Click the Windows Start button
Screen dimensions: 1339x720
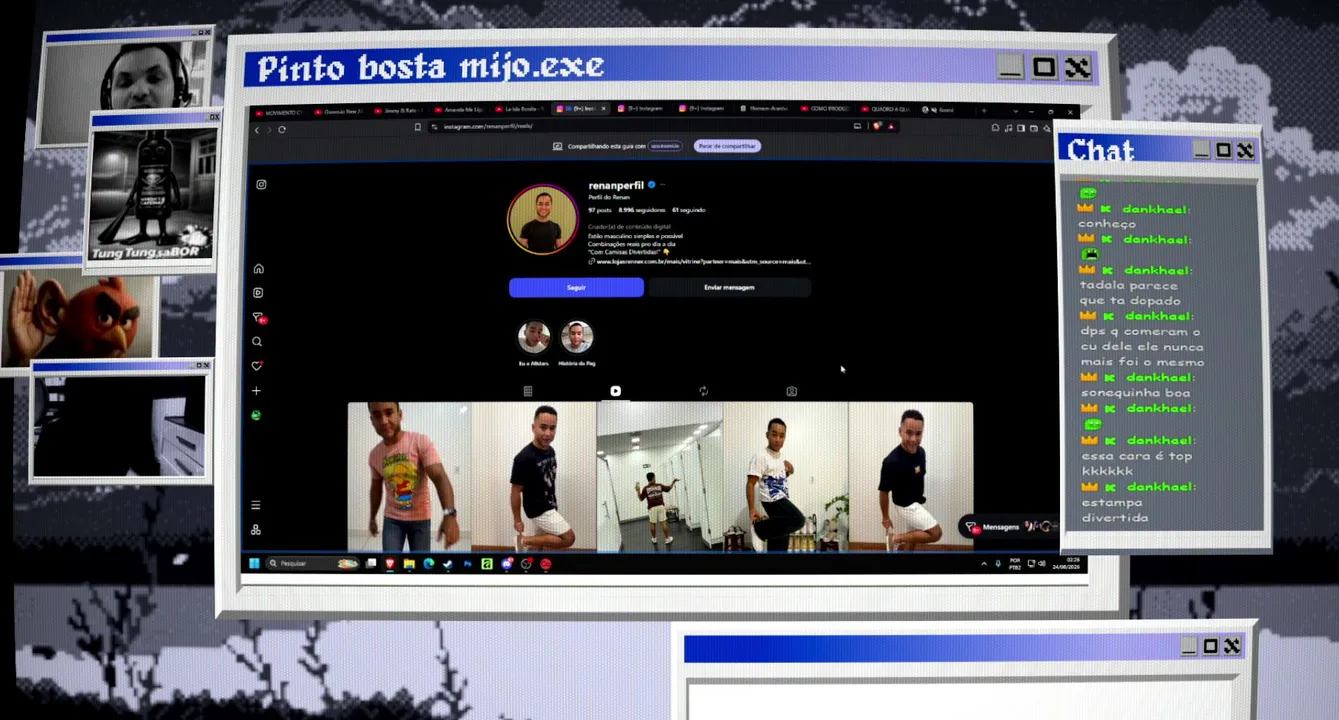pyautogui.click(x=254, y=564)
